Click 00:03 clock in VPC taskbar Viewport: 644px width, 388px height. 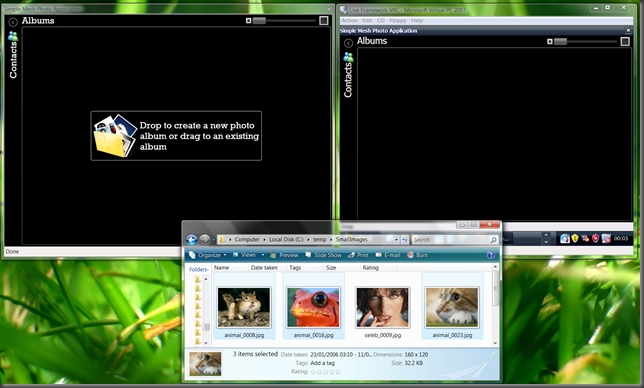[621, 238]
